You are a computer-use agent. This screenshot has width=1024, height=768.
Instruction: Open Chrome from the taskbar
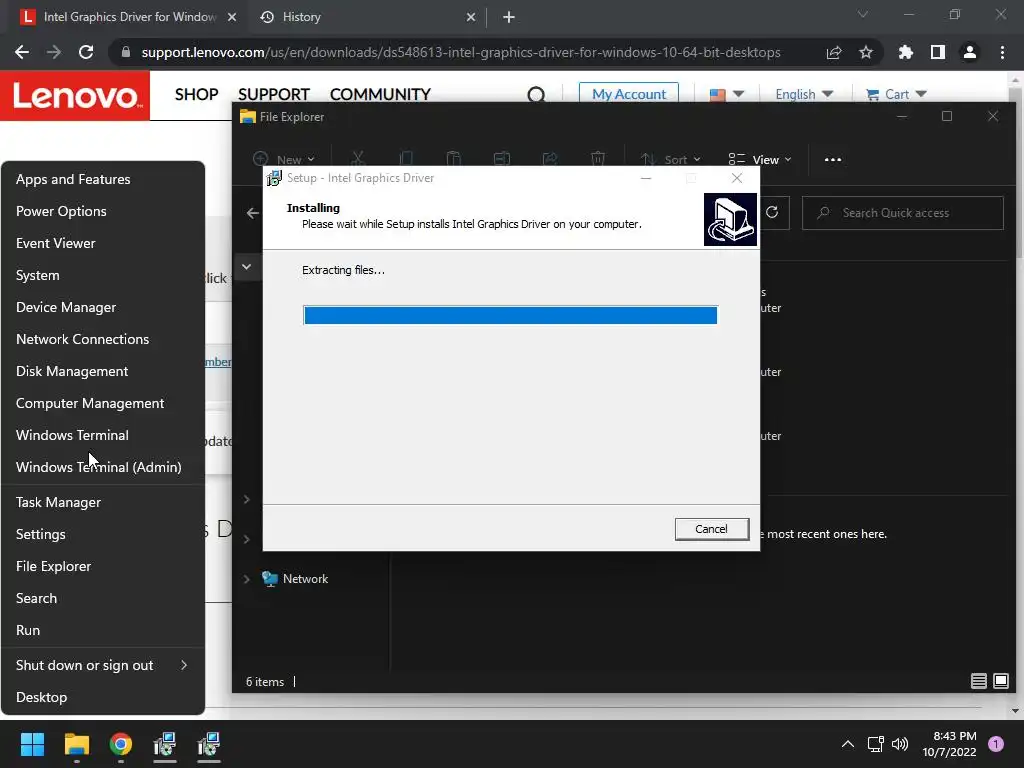120,744
